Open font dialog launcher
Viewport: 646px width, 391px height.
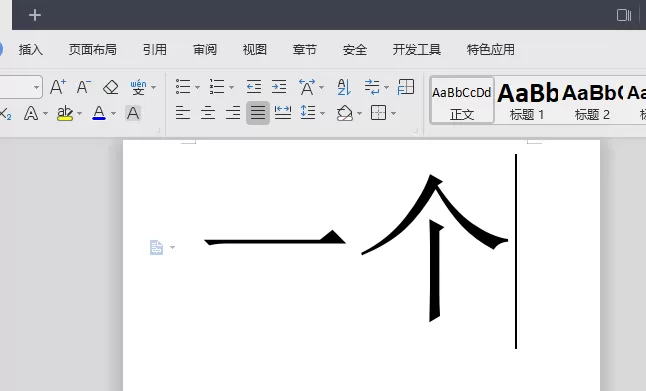(158, 130)
